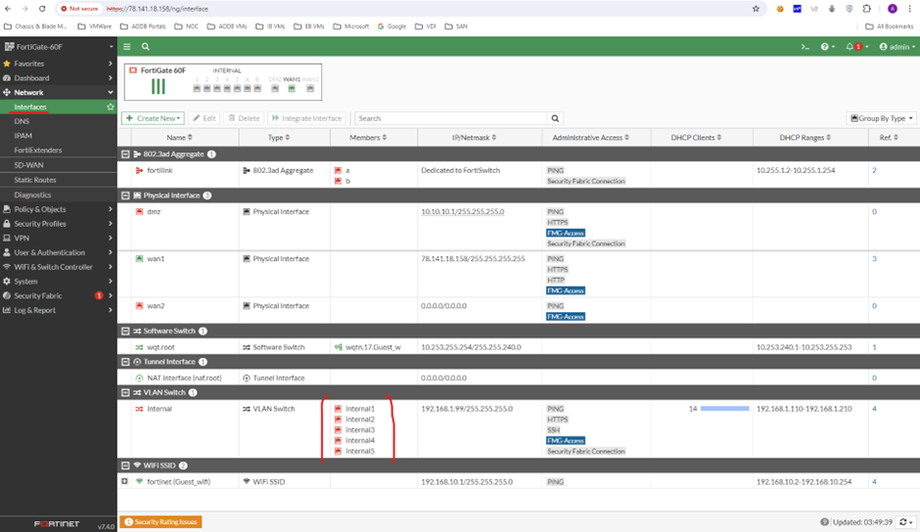
Task: Open the browser extensions puzzle icon
Action: pyautogui.click(x=867, y=9)
